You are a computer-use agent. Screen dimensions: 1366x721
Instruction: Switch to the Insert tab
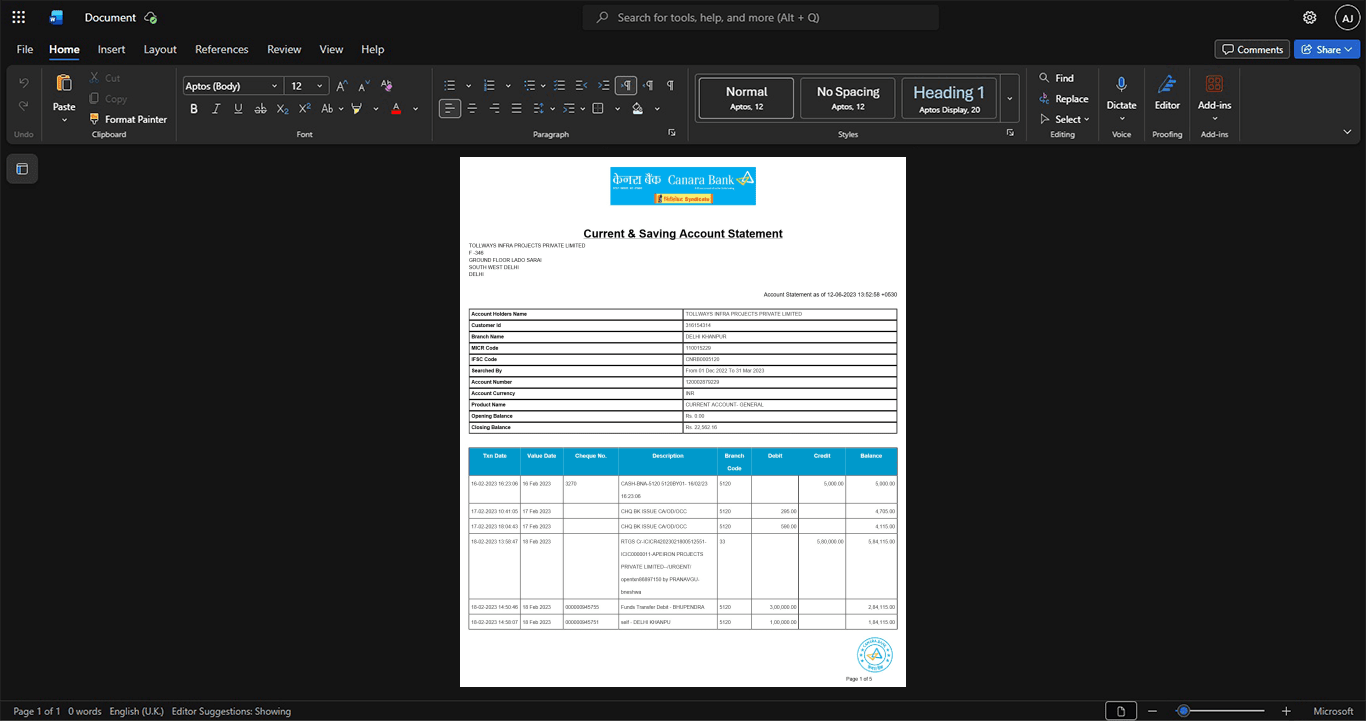(x=111, y=49)
